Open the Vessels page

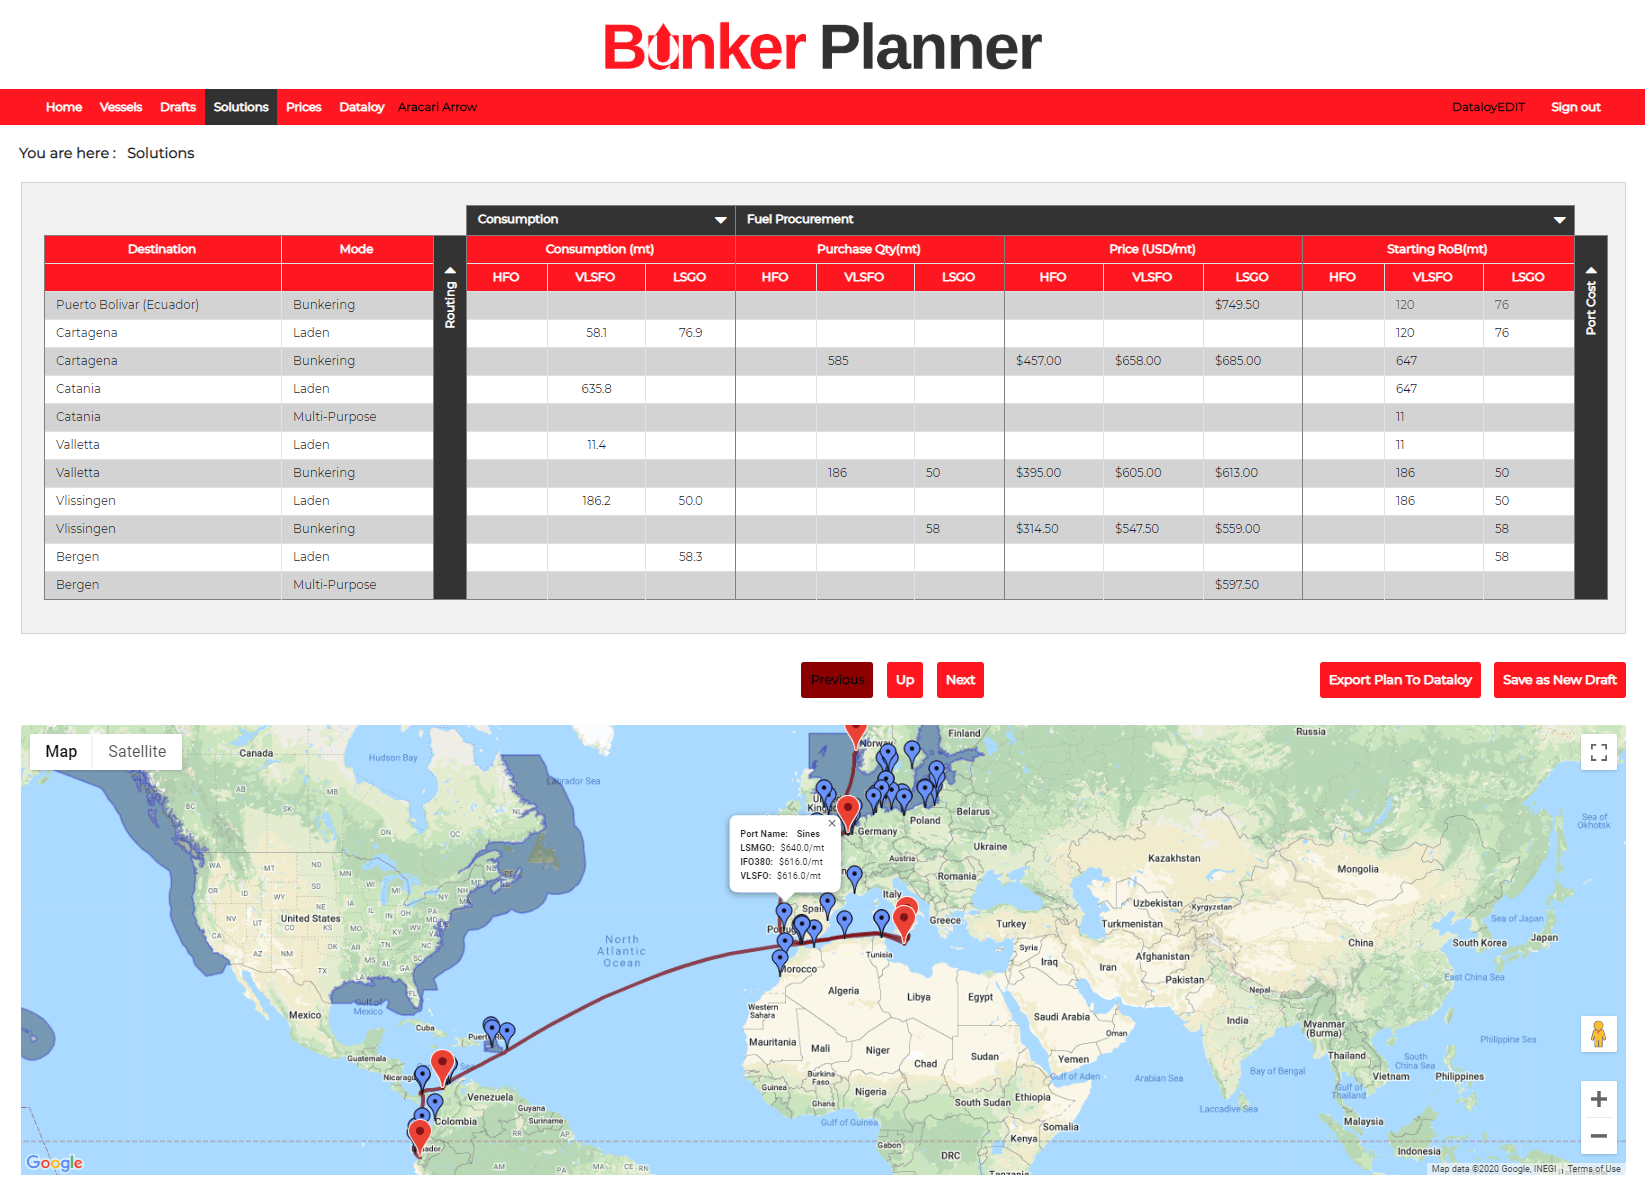point(121,107)
